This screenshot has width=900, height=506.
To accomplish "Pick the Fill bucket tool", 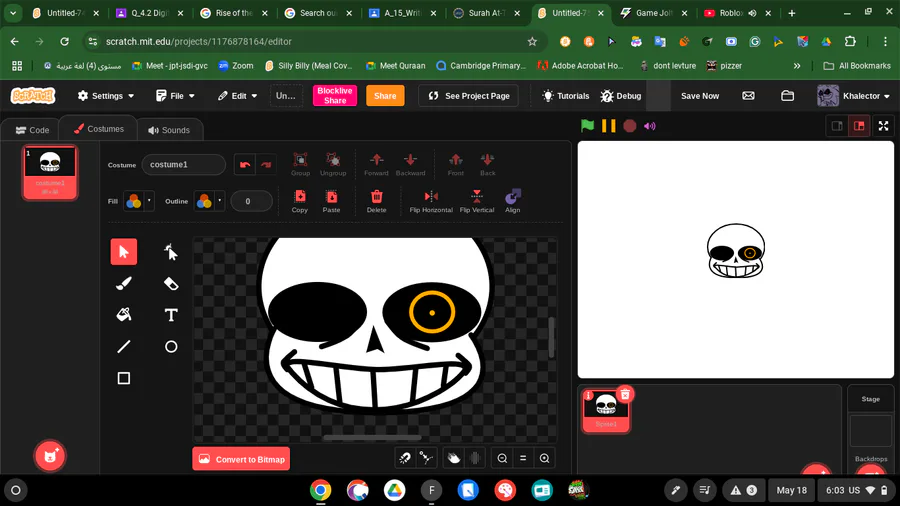I will [123, 315].
